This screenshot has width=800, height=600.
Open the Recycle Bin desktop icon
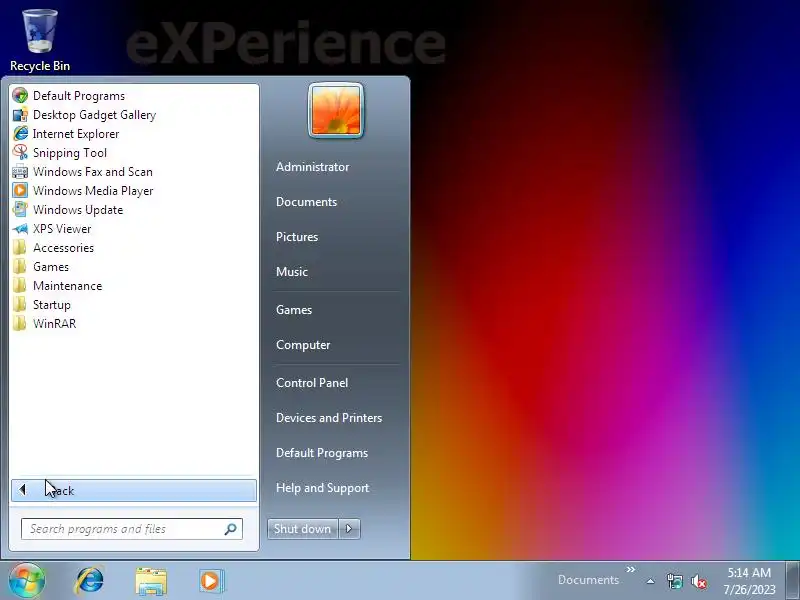[40, 41]
